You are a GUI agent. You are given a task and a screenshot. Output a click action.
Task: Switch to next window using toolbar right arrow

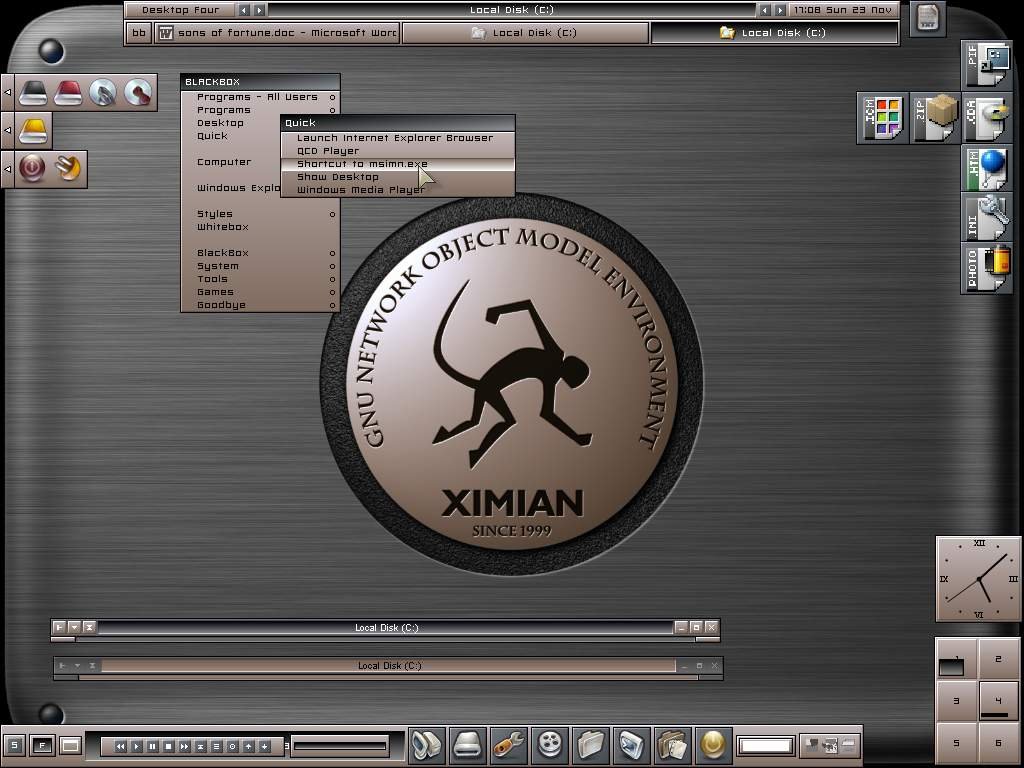780,10
